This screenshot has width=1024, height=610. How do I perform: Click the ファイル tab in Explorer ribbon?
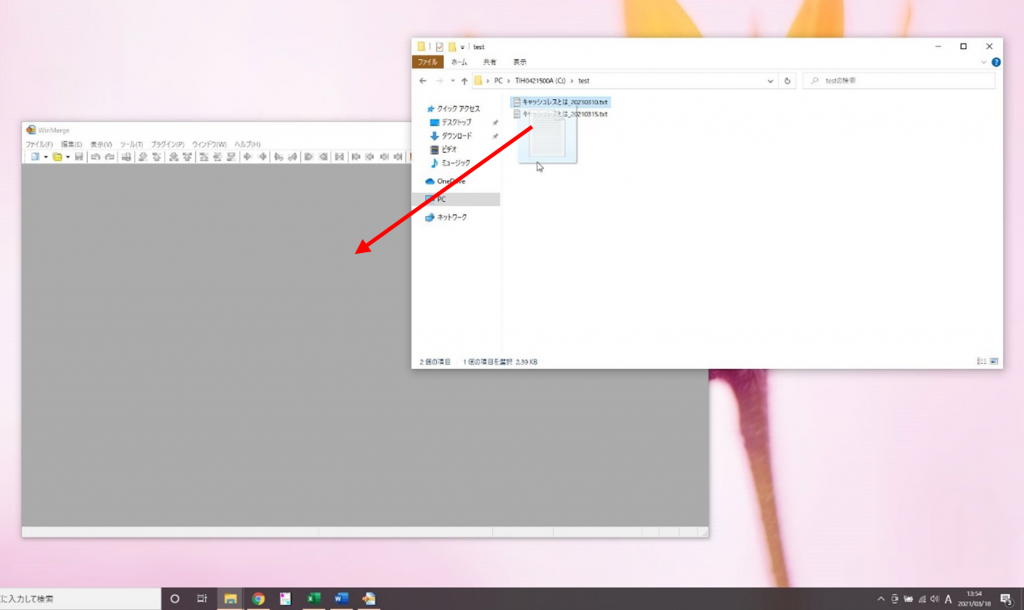(x=428, y=62)
